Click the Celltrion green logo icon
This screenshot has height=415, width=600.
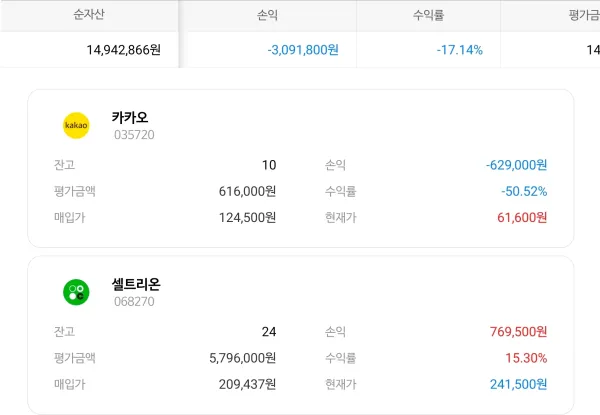click(x=76, y=292)
